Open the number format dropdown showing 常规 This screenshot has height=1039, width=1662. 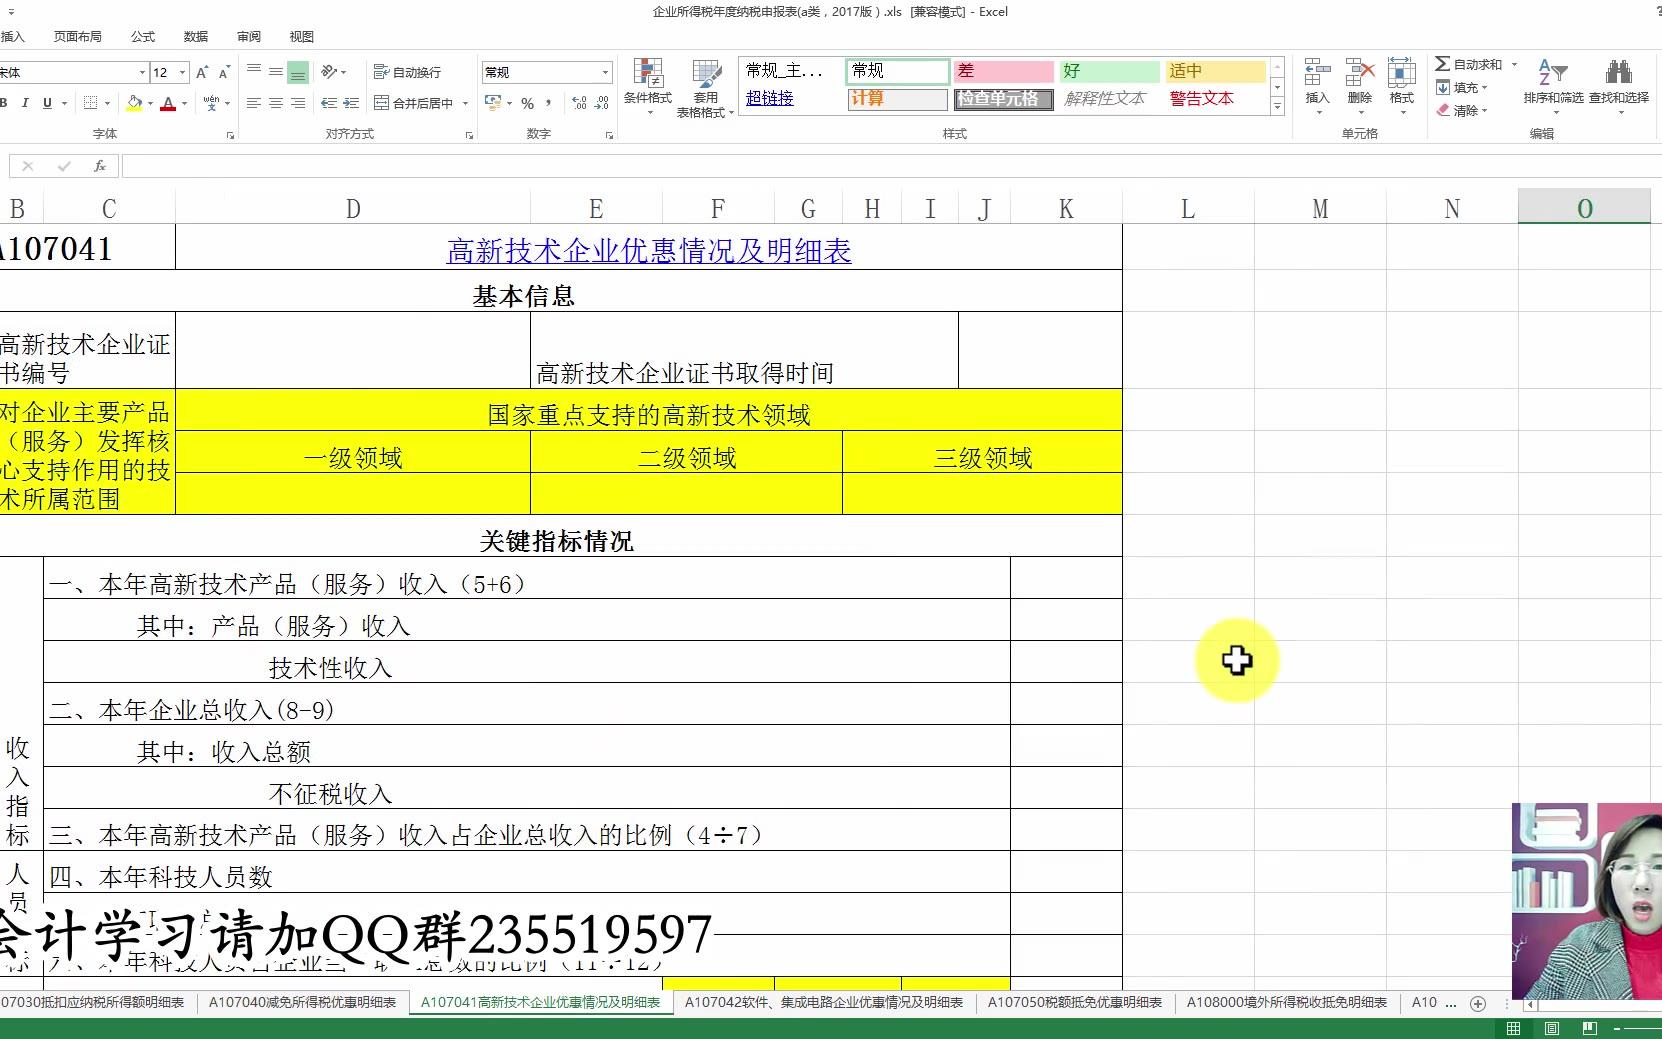pyautogui.click(x=604, y=71)
